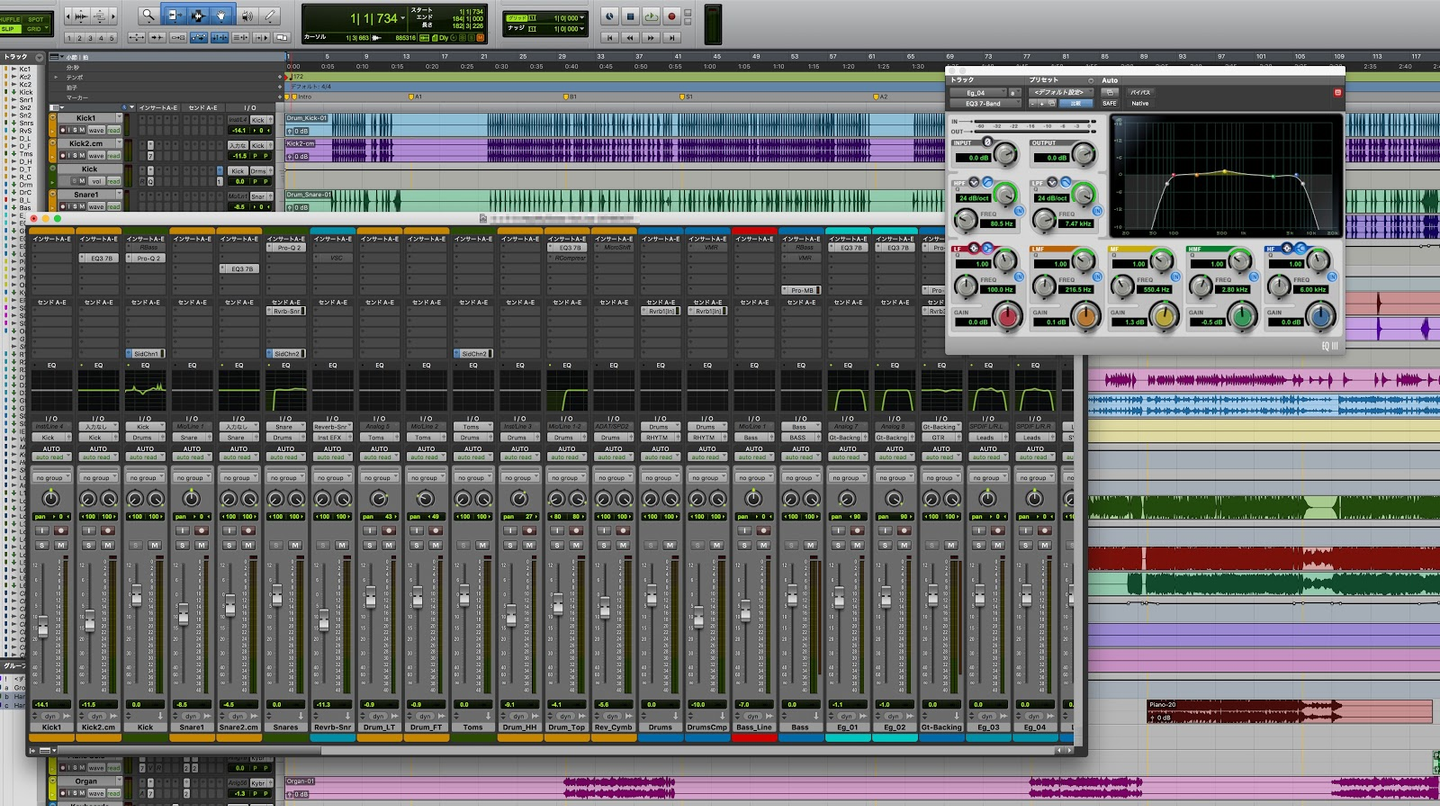This screenshot has height=806, width=1440.
Task: Enable the HPF band IN button
Action: 1018,212
